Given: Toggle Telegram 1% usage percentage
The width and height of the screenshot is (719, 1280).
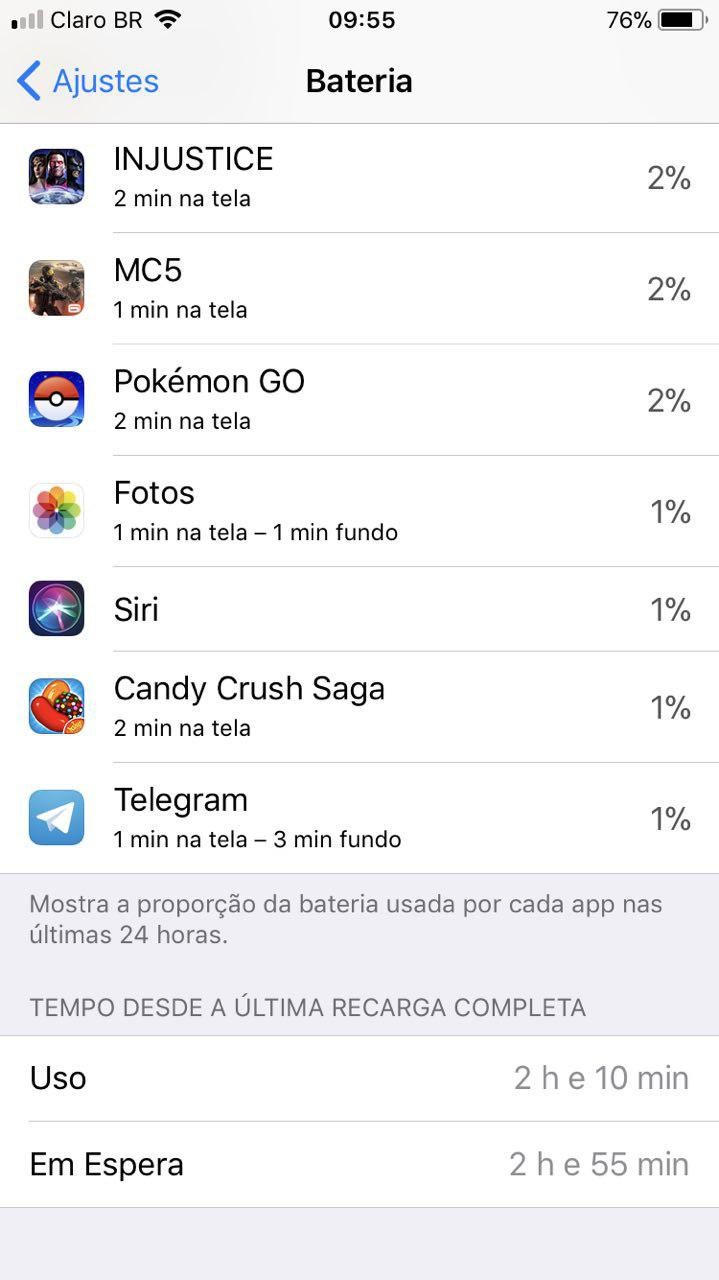Looking at the screenshot, I should (670, 818).
